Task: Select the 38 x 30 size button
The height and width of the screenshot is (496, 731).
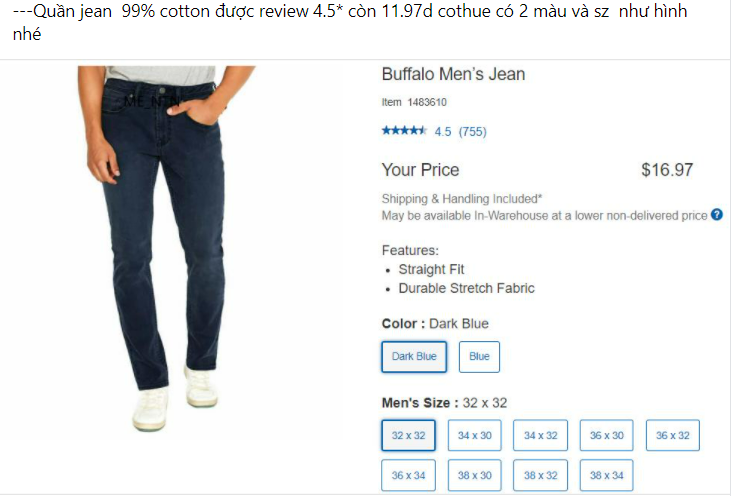Action: [x=474, y=475]
